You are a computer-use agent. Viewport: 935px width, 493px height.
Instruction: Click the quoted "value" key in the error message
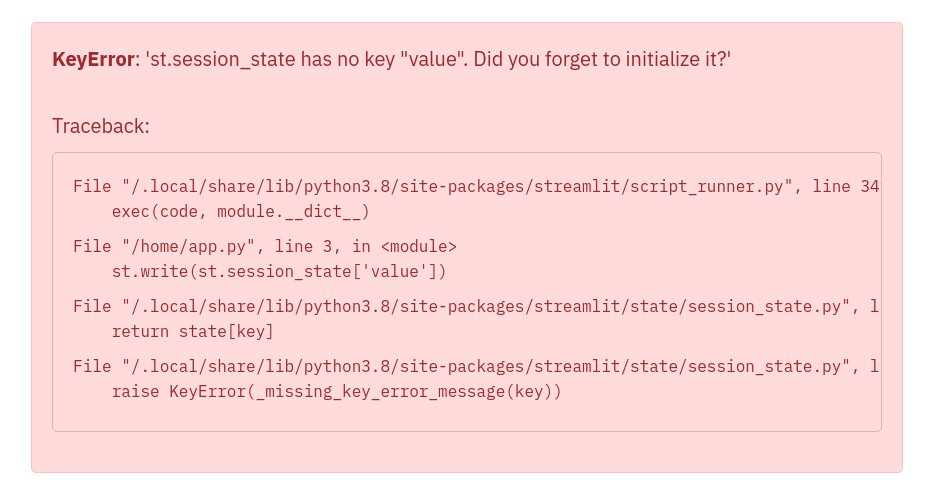point(432,59)
